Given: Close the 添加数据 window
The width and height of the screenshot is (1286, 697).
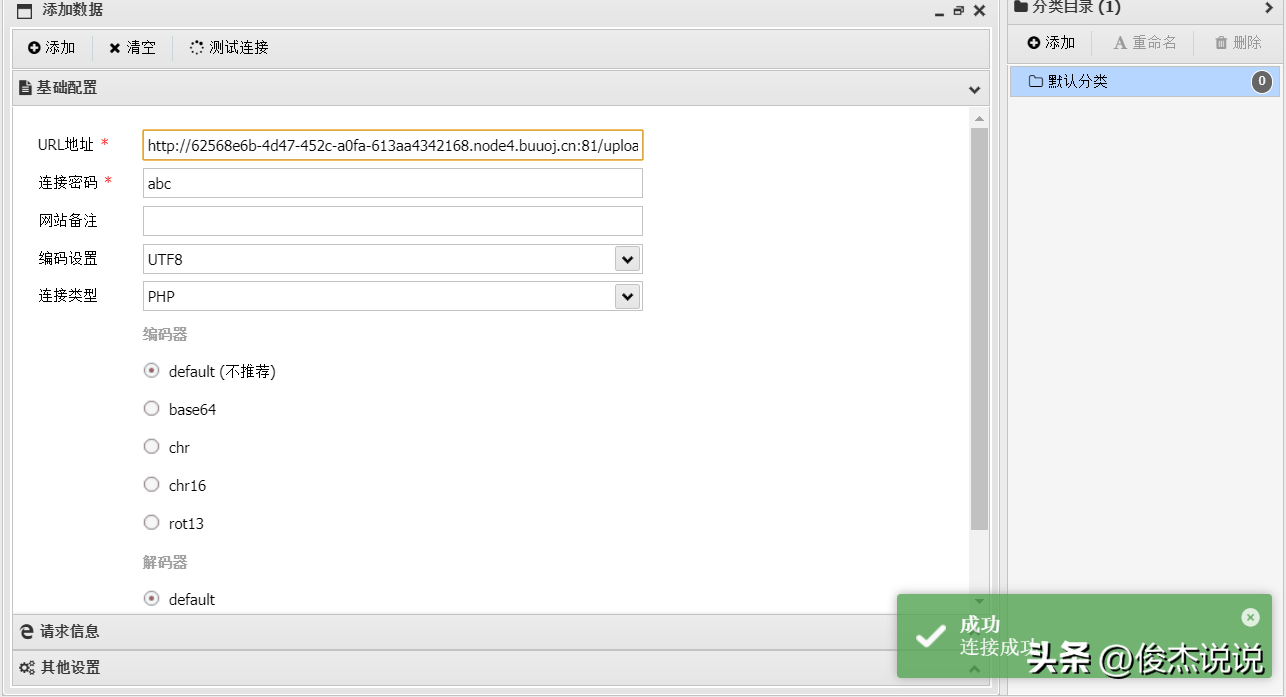Looking at the screenshot, I should tap(979, 11).
